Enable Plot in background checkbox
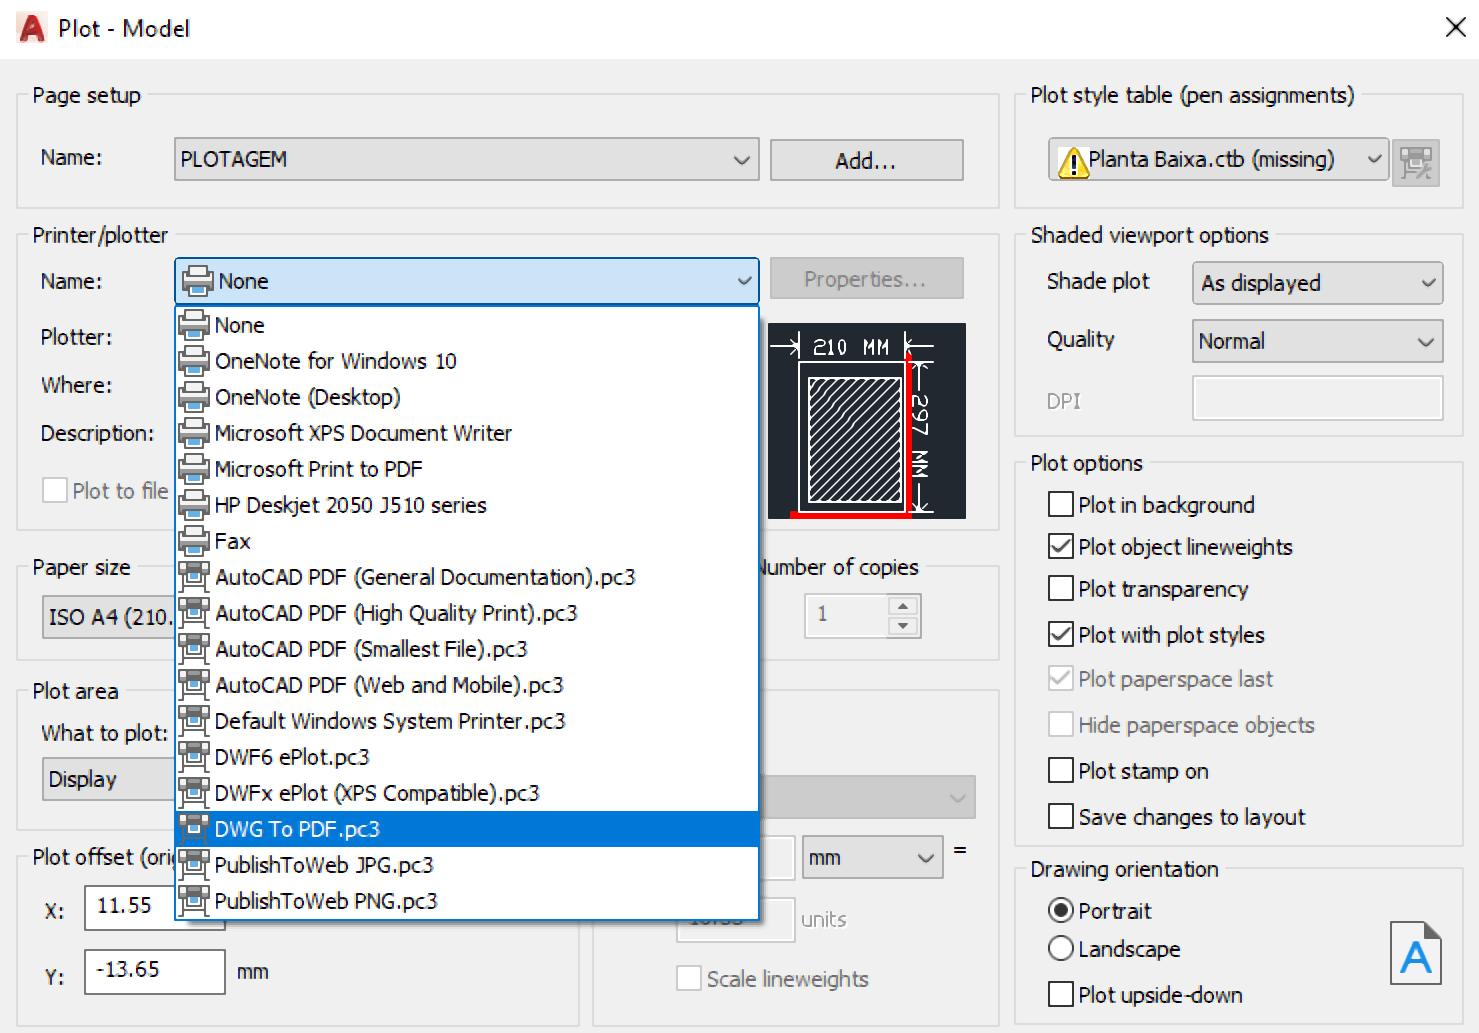1479x1033 pixels. [1061, 504]
